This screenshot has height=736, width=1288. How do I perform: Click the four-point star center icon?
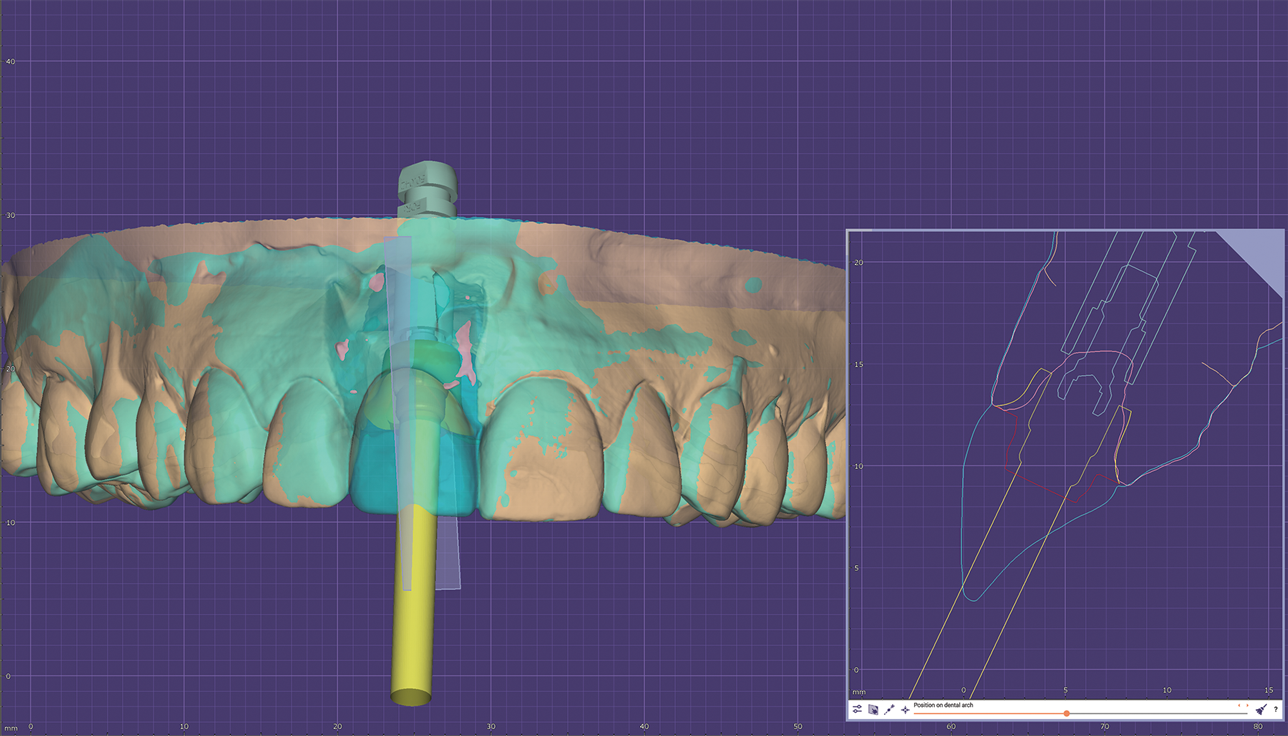click(905, 709)
